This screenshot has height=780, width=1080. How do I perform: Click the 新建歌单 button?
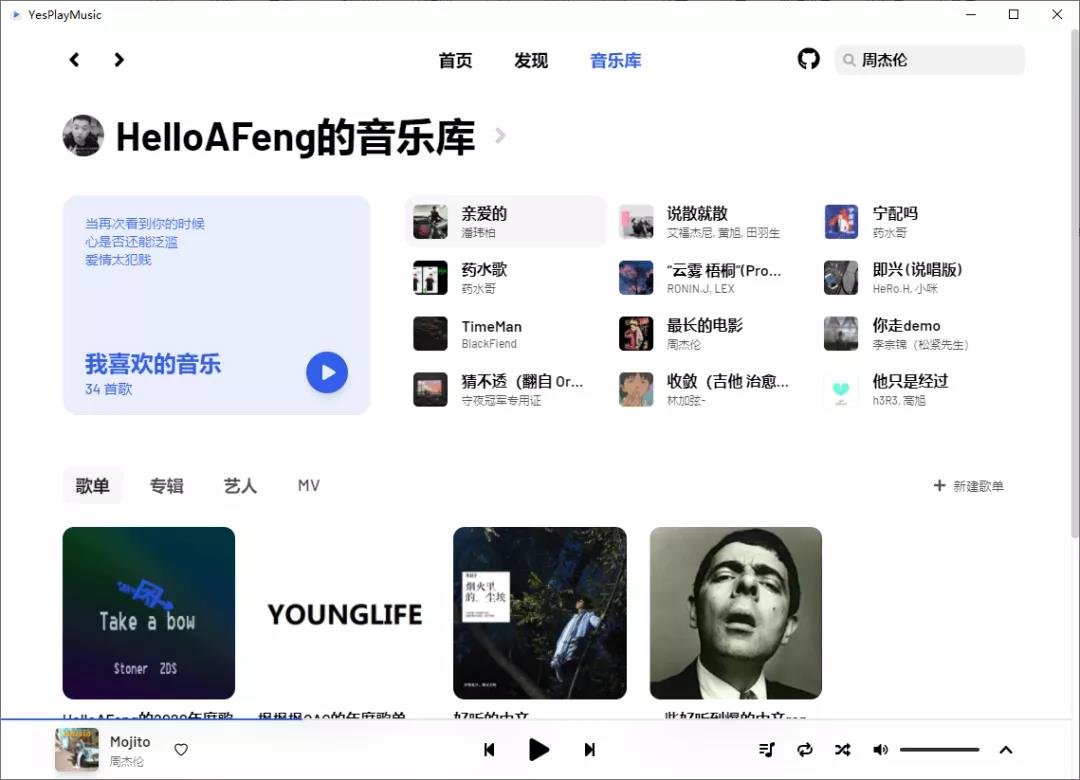(968, 486)
